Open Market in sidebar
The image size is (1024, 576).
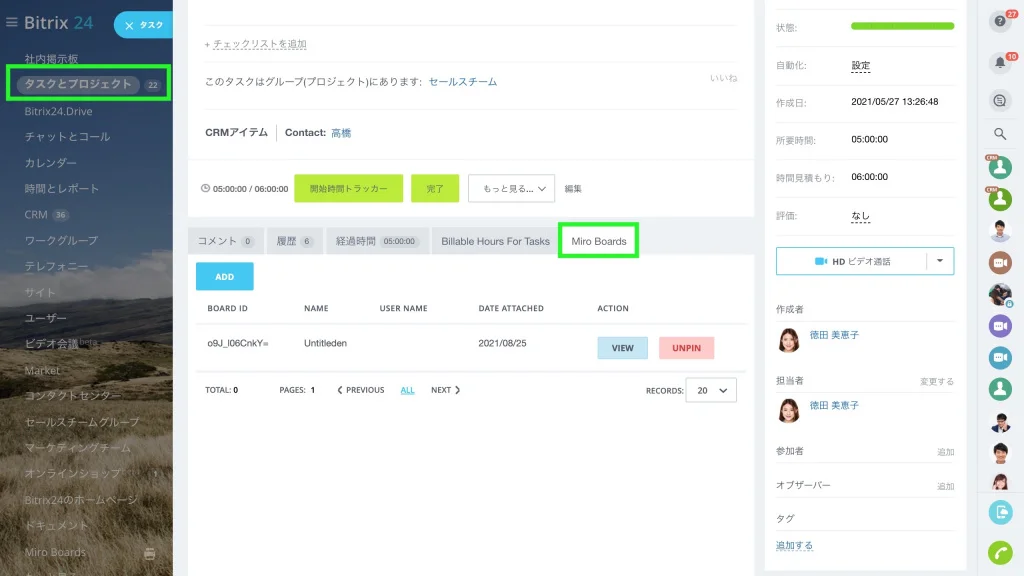pos(42,370)
